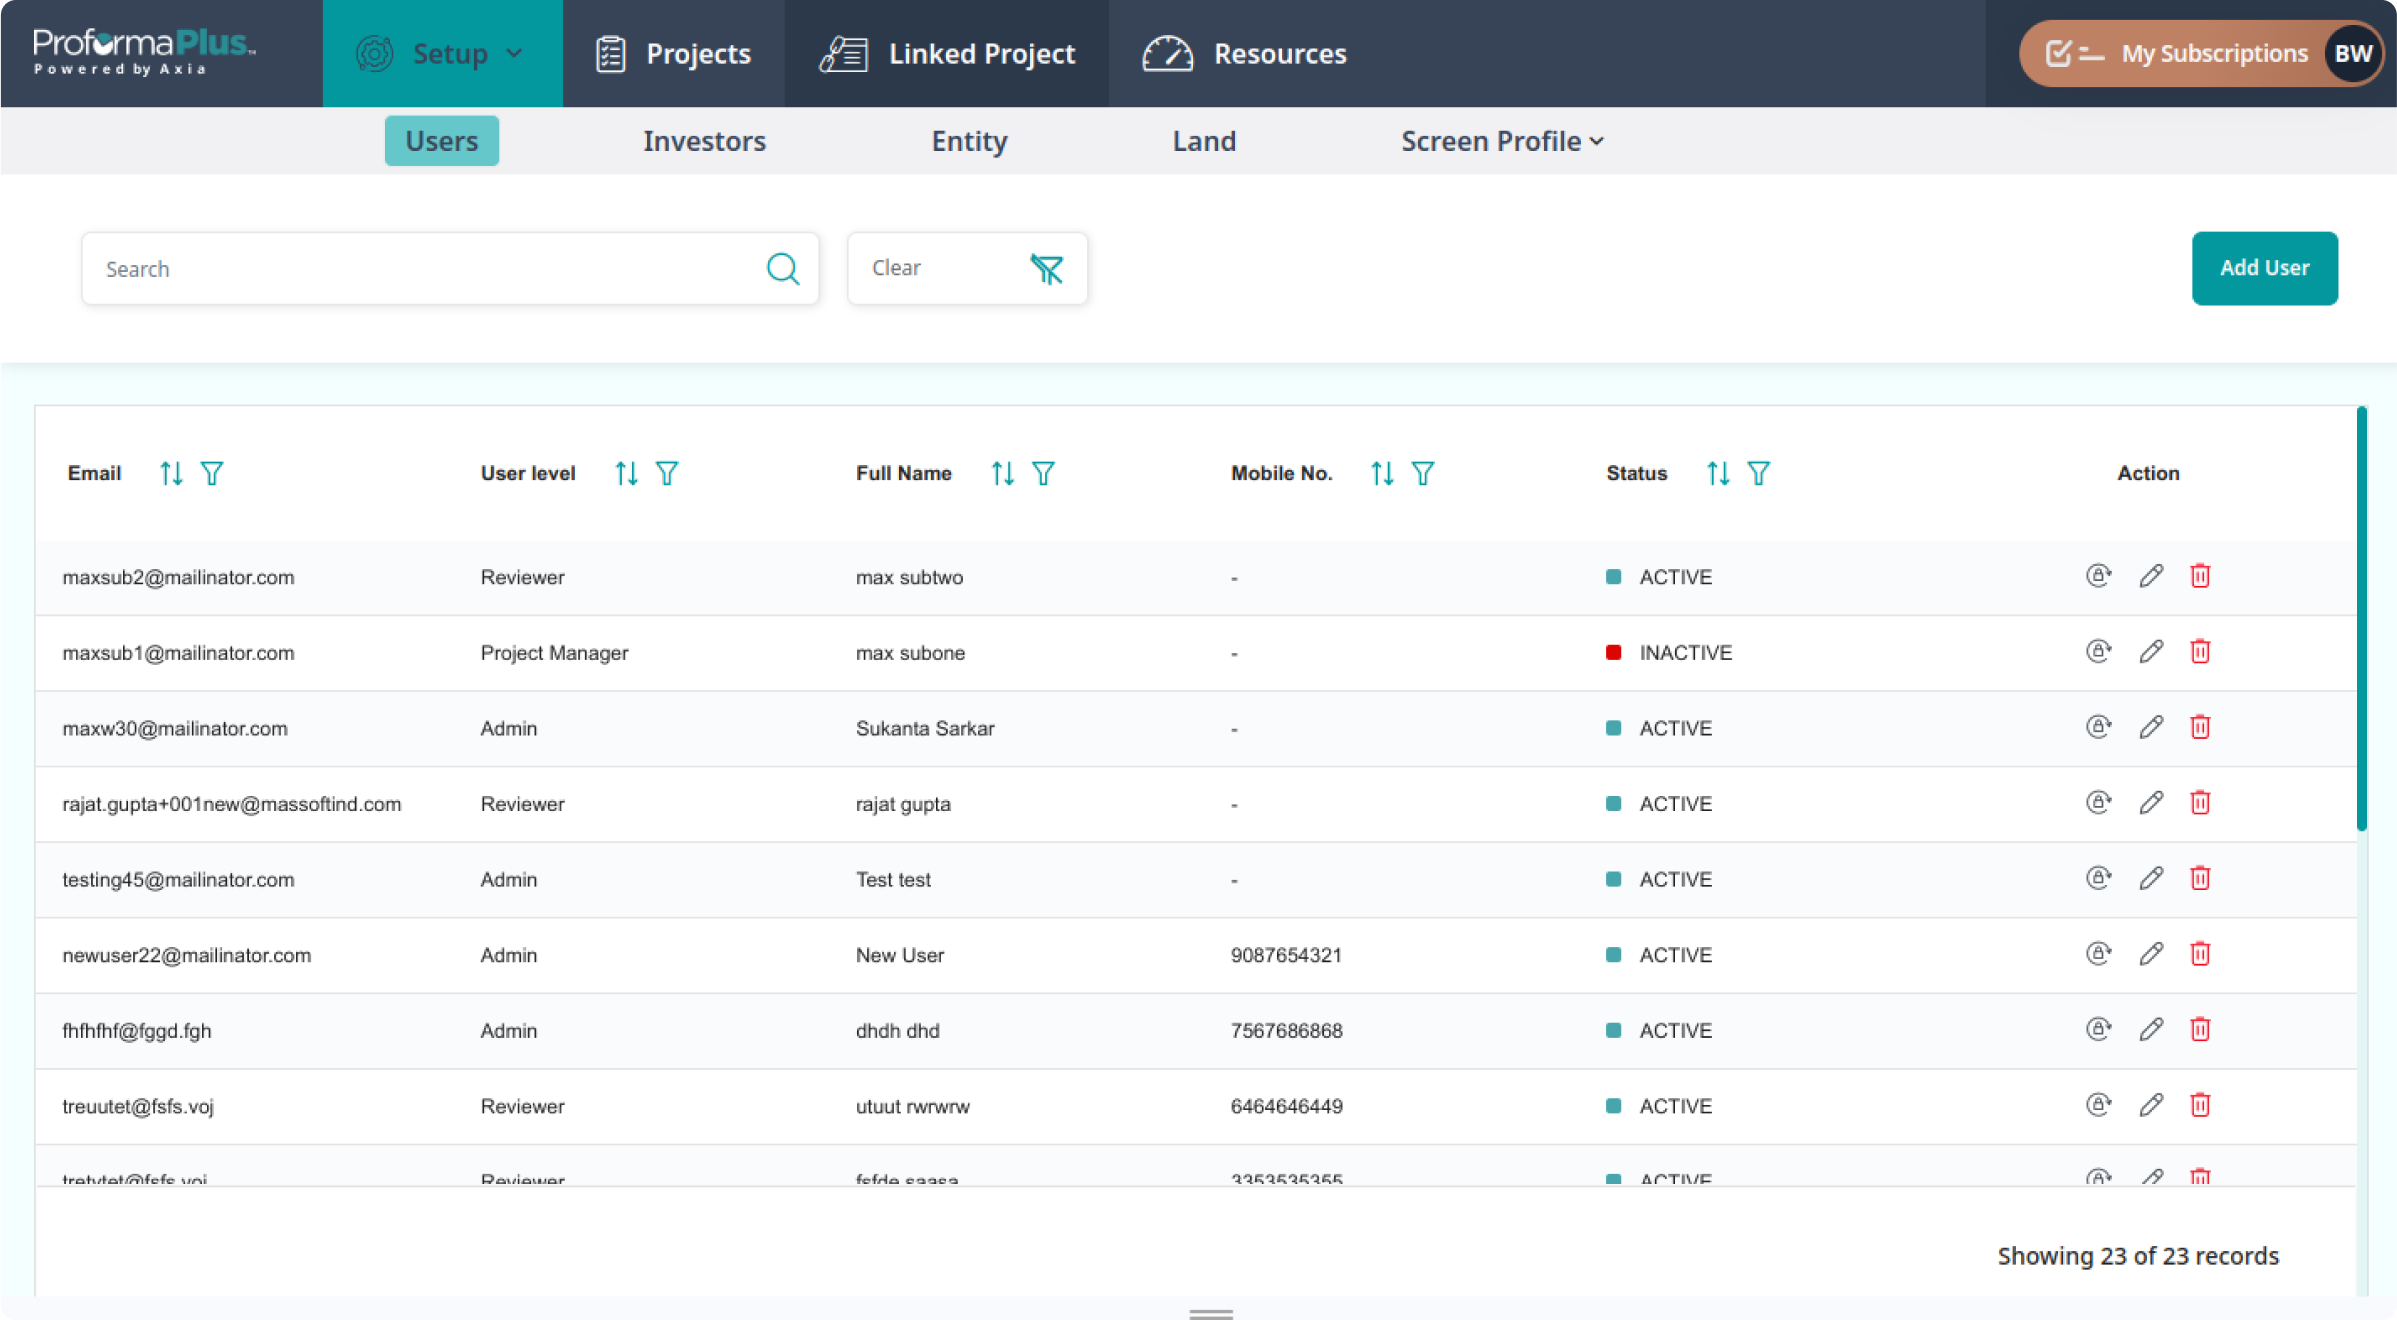Click the table's vertical scrollbar
This screenshot has width=2397, height=1320.
[2361, 620]
